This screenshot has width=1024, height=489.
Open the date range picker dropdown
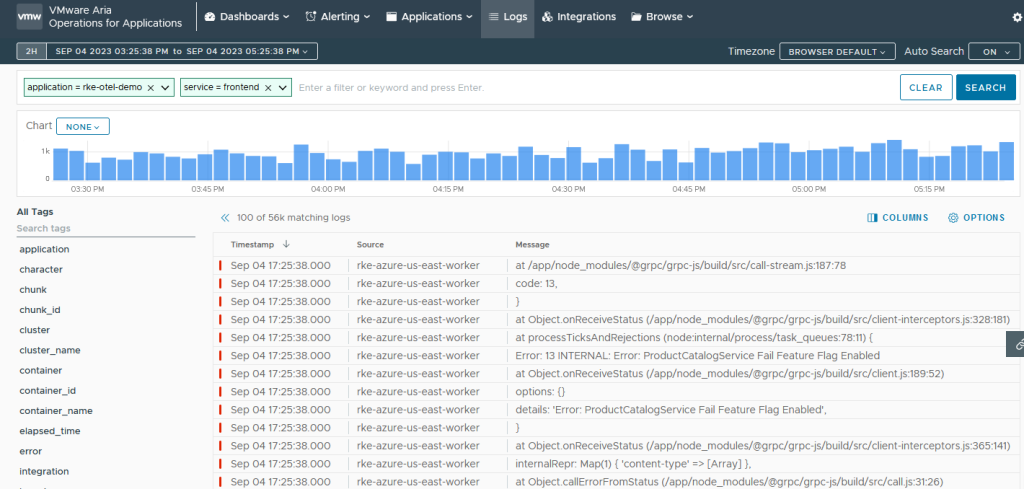[183, 51]
